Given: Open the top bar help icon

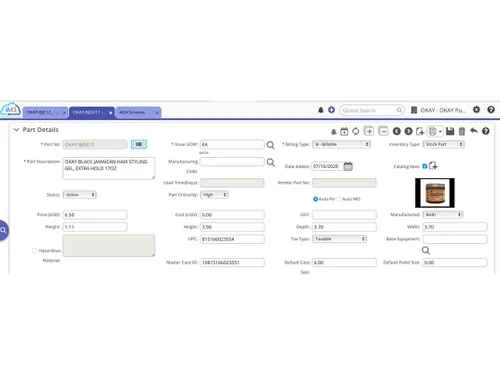Looking at the screenshot, I should [491, 109].
